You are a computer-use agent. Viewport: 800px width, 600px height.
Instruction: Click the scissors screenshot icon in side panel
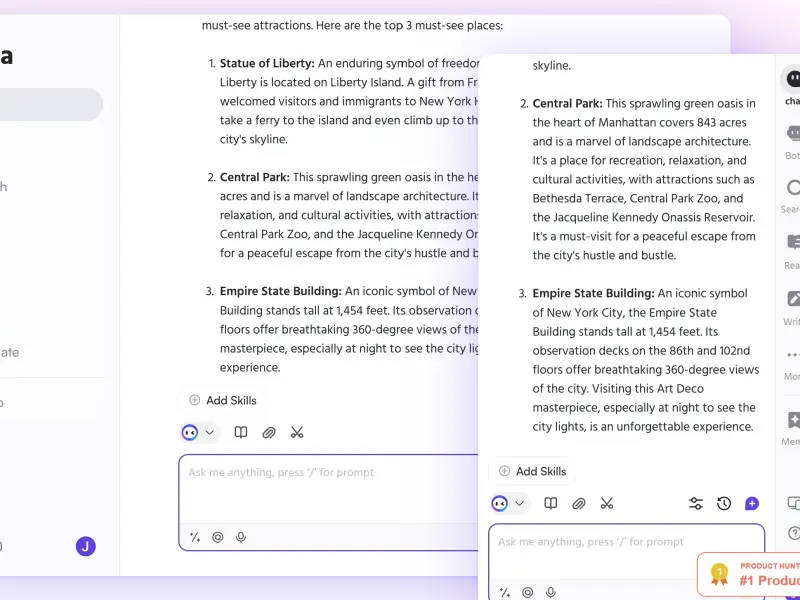coord(607,504)
